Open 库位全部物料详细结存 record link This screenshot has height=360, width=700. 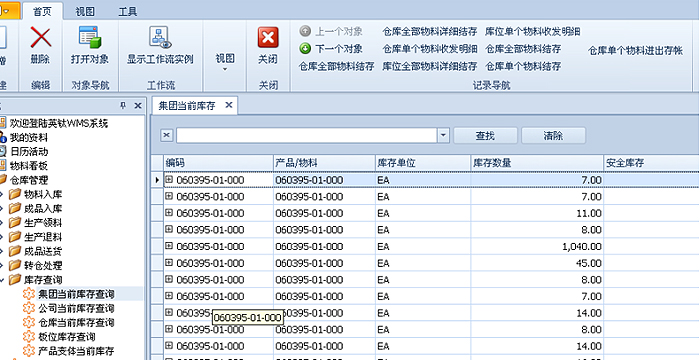point(429,66)
